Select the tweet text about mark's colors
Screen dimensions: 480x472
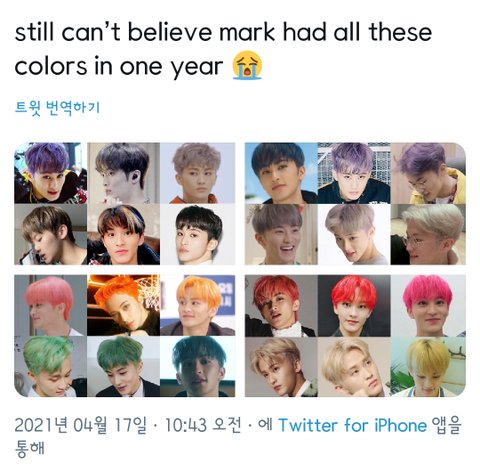coord(223,49)
